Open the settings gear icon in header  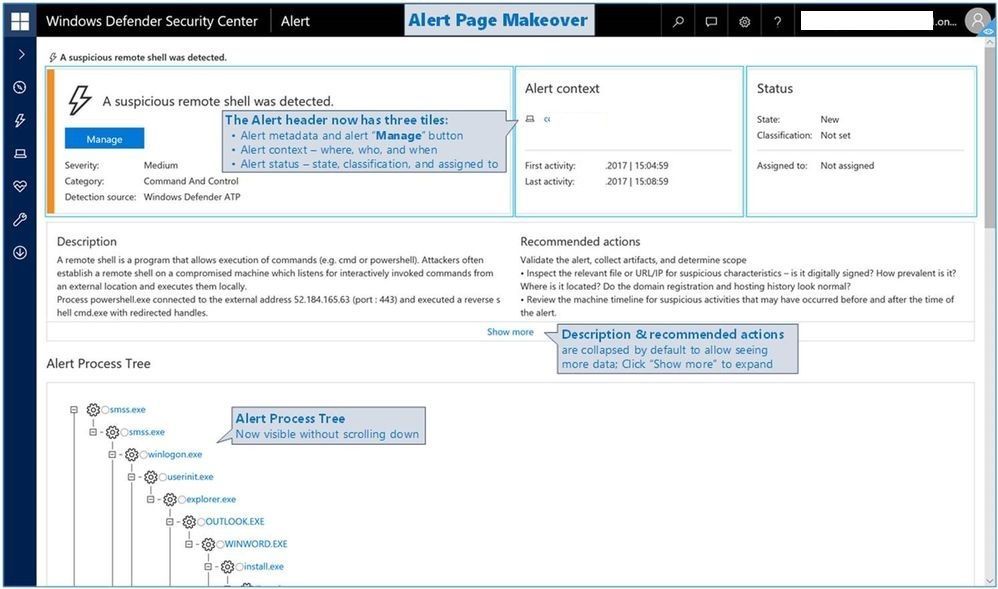(745, 22)
